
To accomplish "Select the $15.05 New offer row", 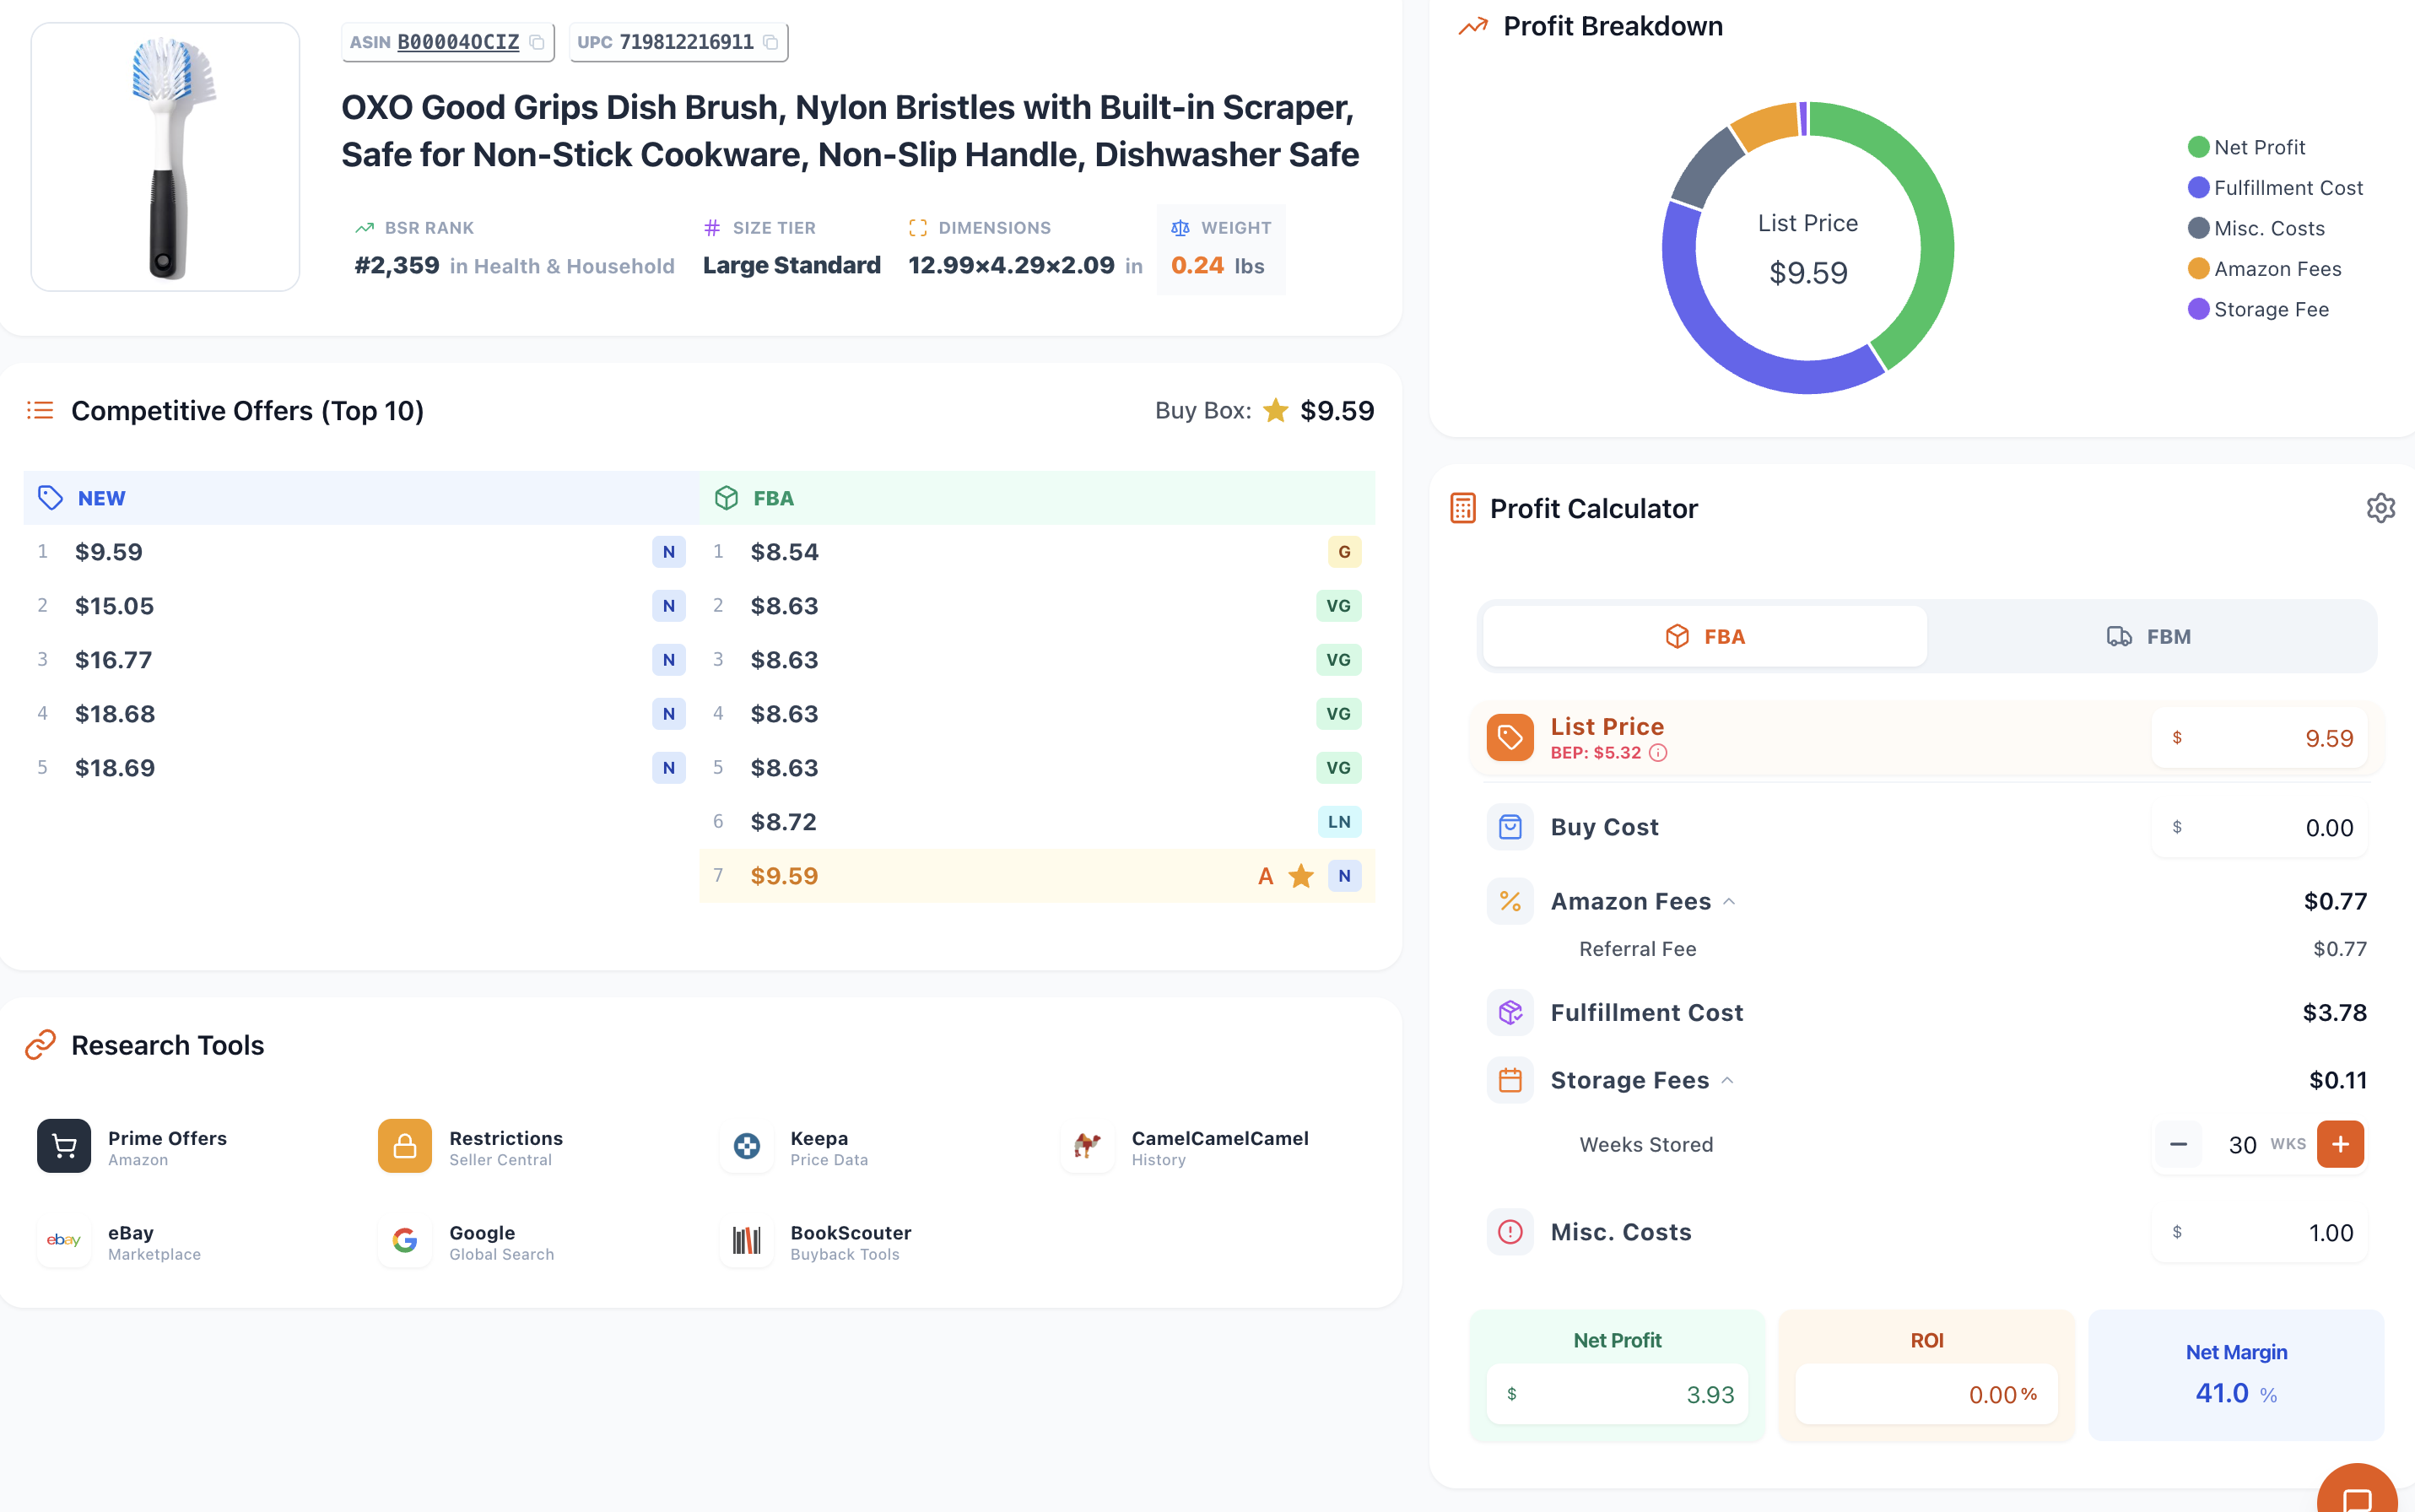I will [x=361, y=606].
